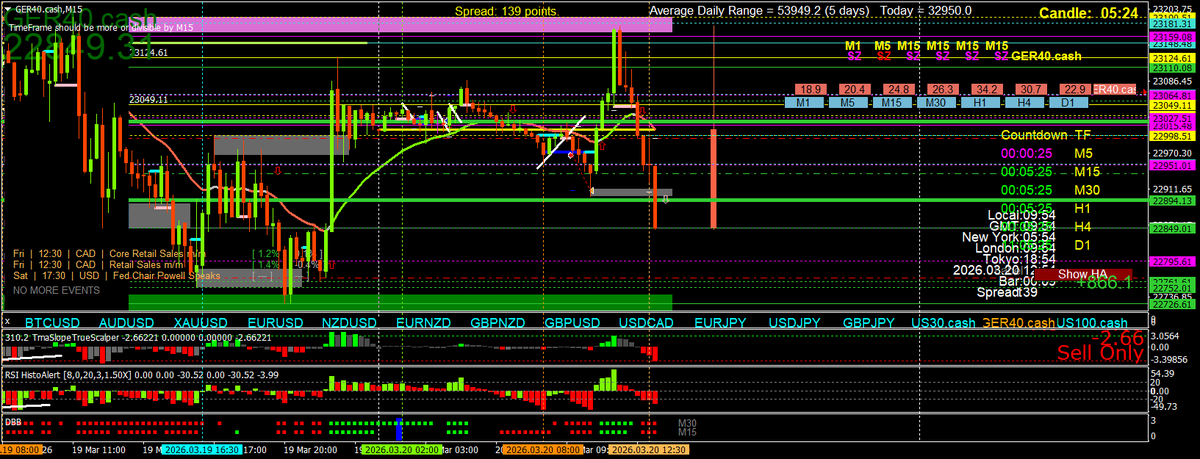Click the red M5 SZ zone label
The height and width of the screenshot is (459, 1200).
[x=882, y=51]
